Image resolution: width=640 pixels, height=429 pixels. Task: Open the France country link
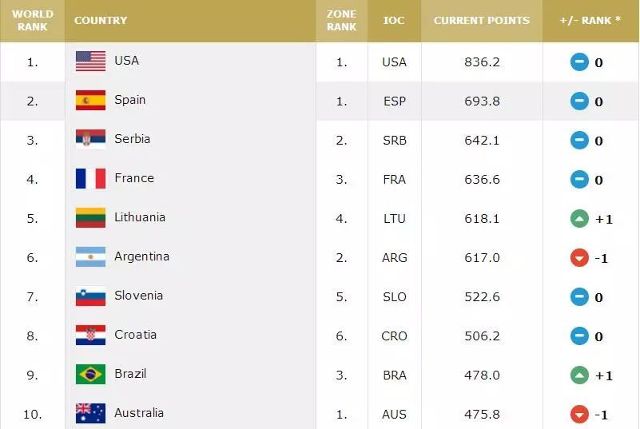point(134,178)
